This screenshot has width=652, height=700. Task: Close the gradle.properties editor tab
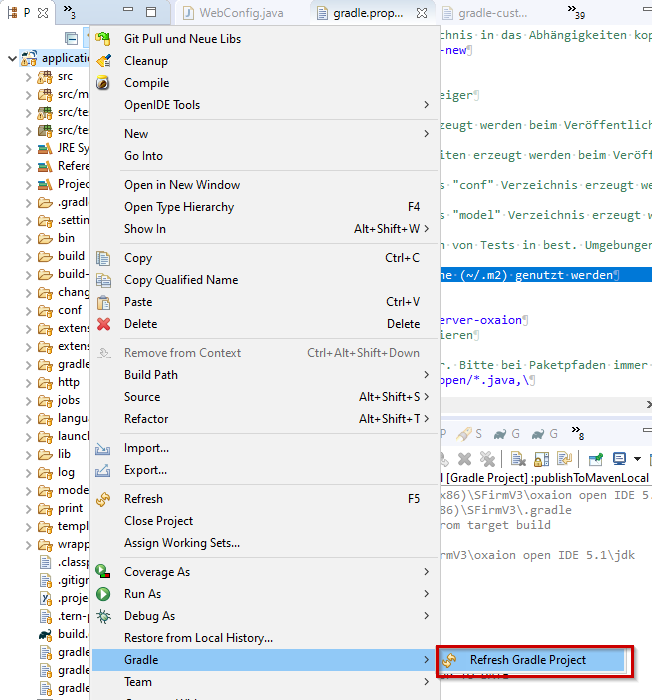click(x=421, y=13)
